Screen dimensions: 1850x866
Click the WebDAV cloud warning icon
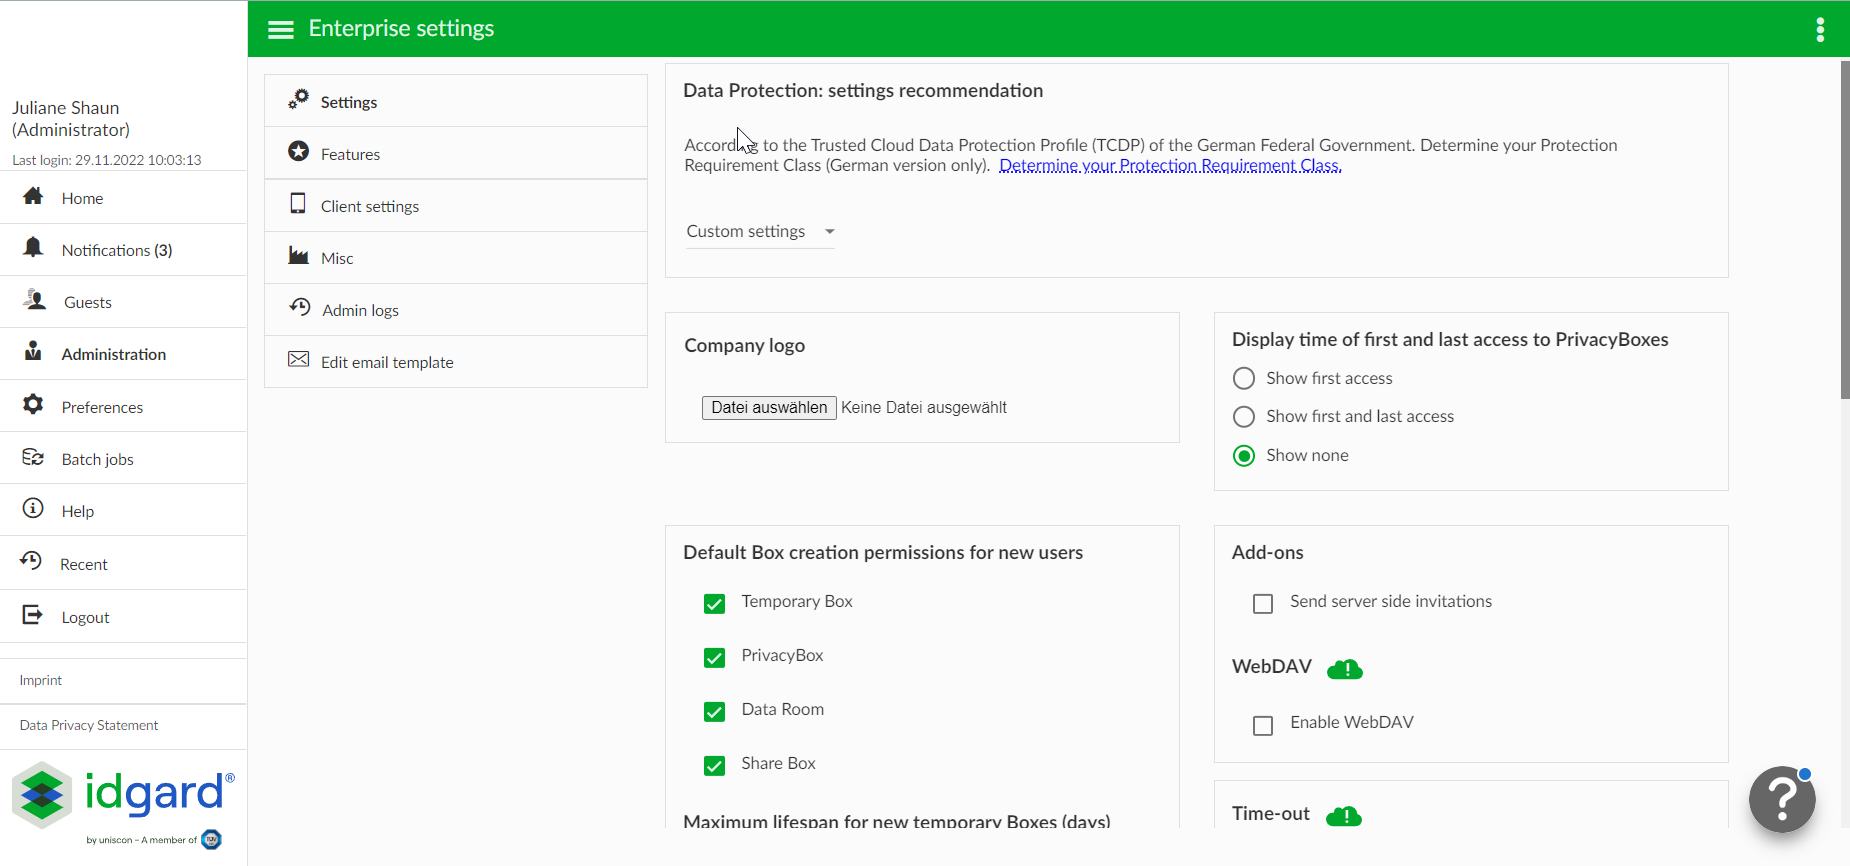tap(1345, 669)
